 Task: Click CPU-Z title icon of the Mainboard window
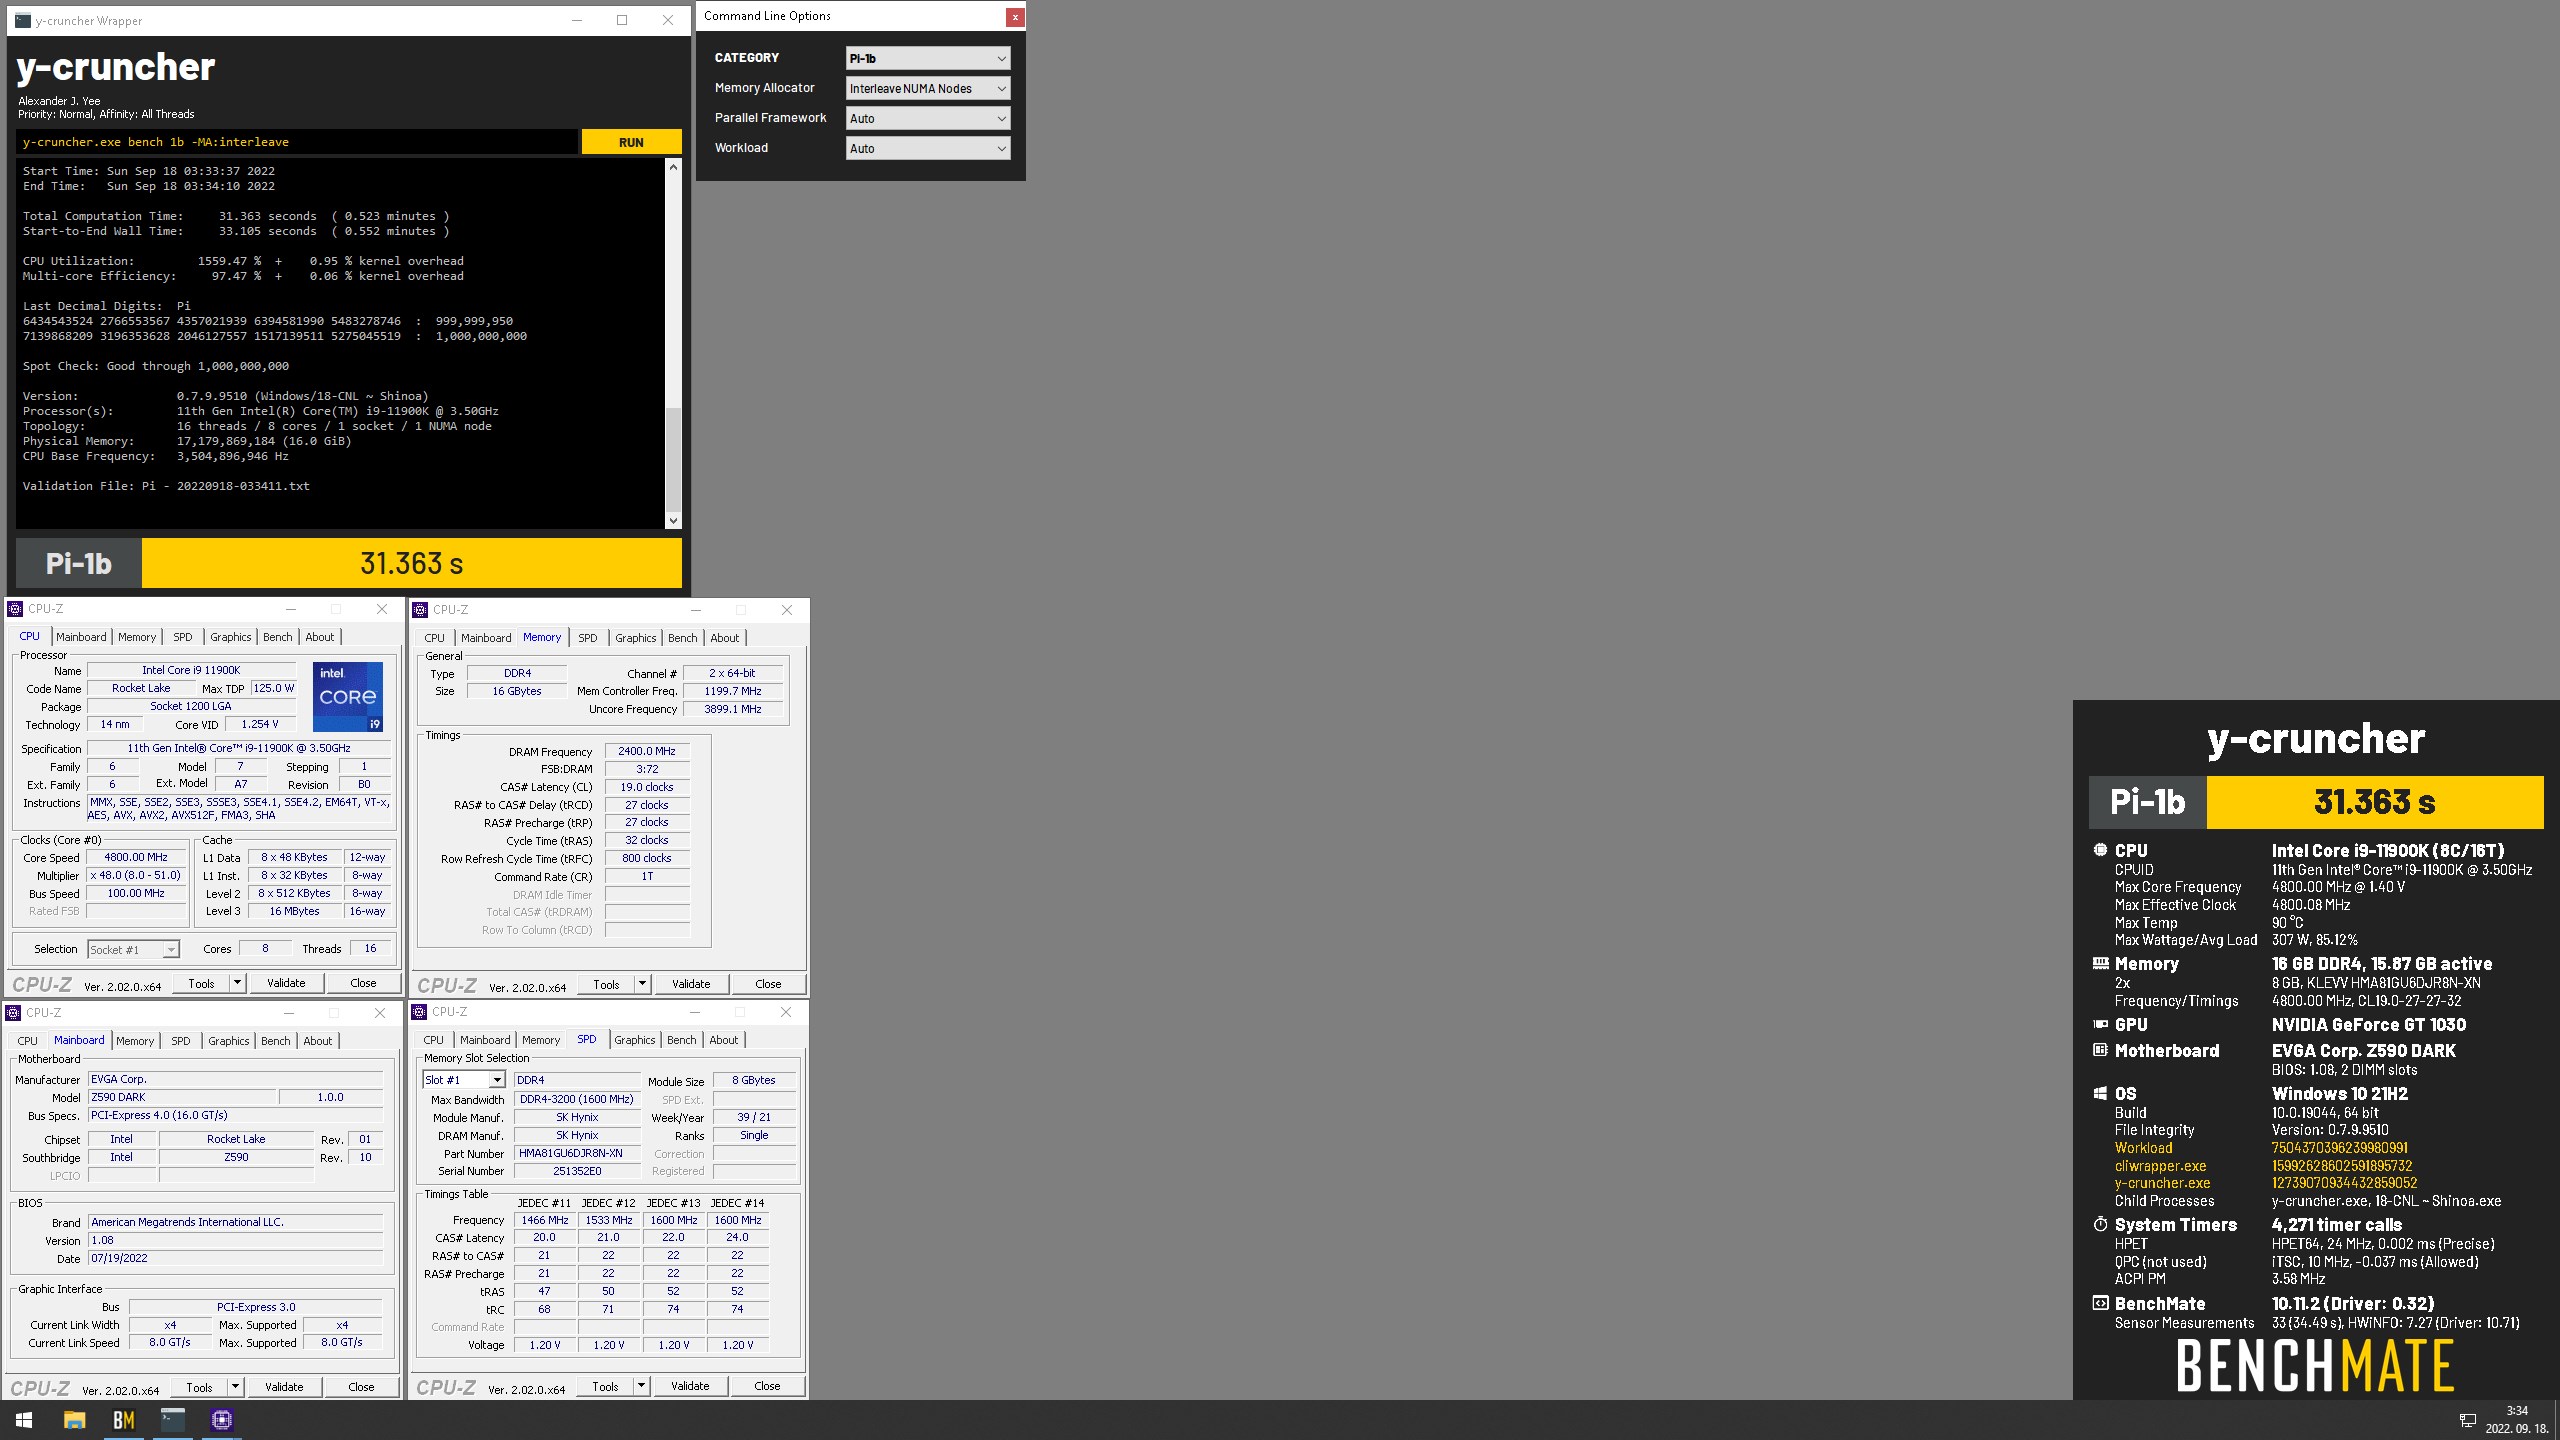[14, 1013]
